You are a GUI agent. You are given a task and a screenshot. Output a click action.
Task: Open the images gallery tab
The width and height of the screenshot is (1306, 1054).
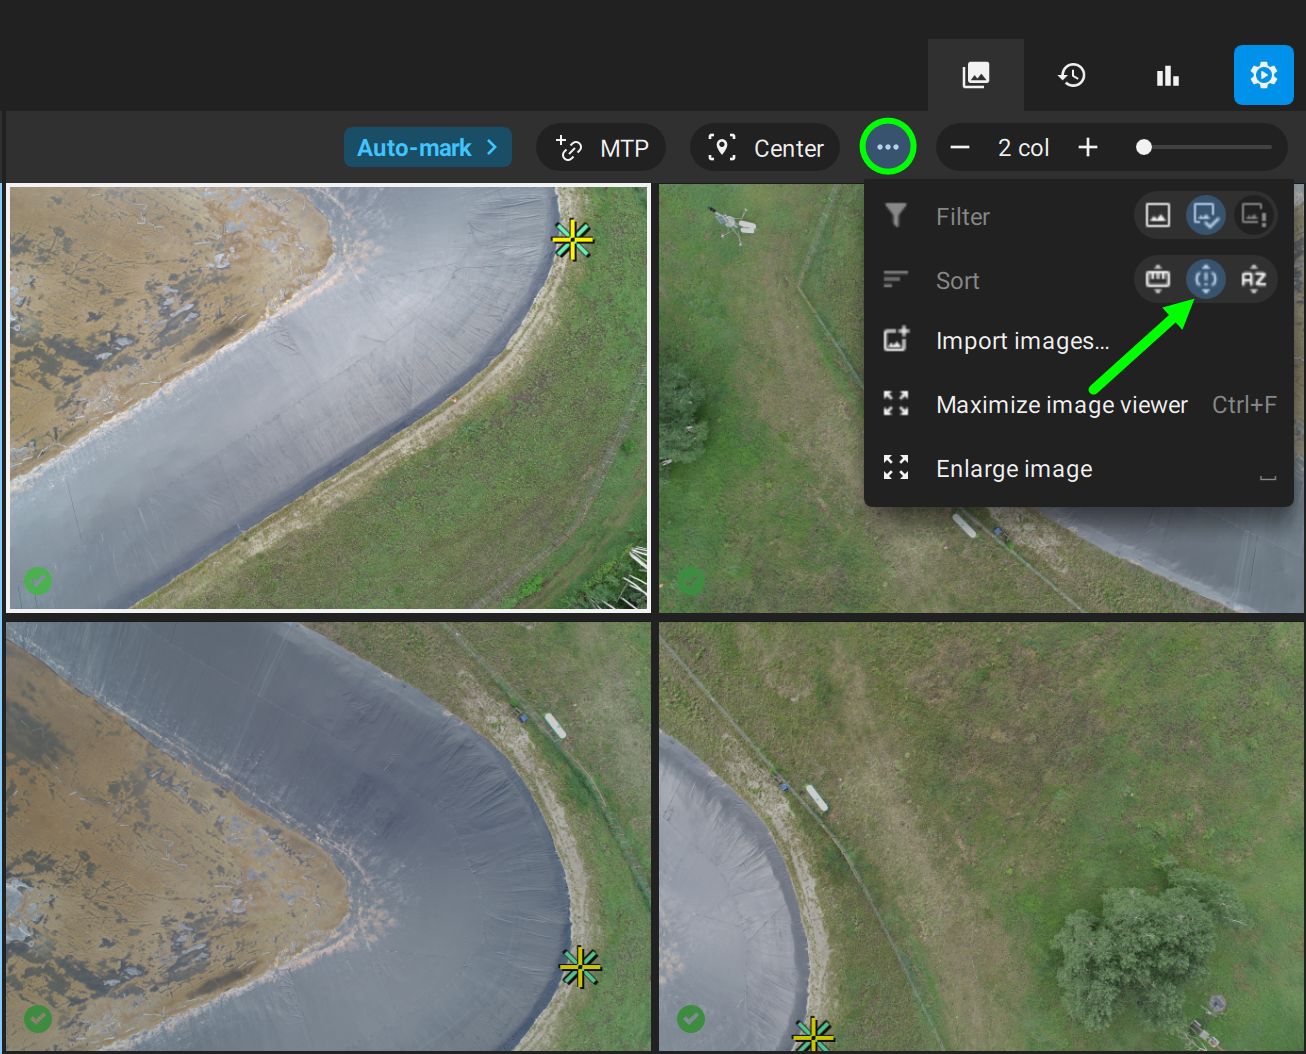975,75
